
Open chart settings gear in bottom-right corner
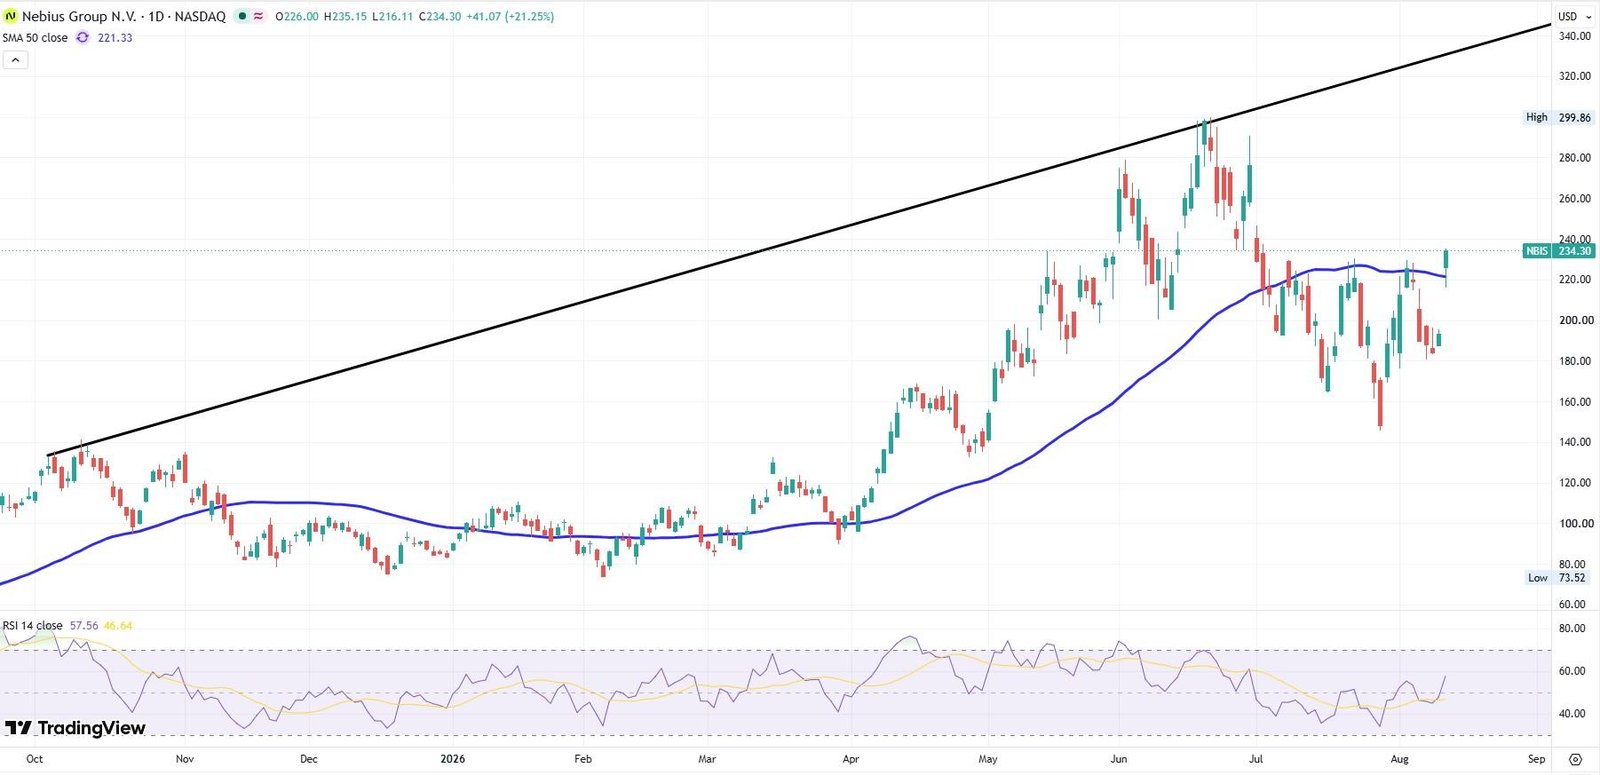coord(1576,759)
